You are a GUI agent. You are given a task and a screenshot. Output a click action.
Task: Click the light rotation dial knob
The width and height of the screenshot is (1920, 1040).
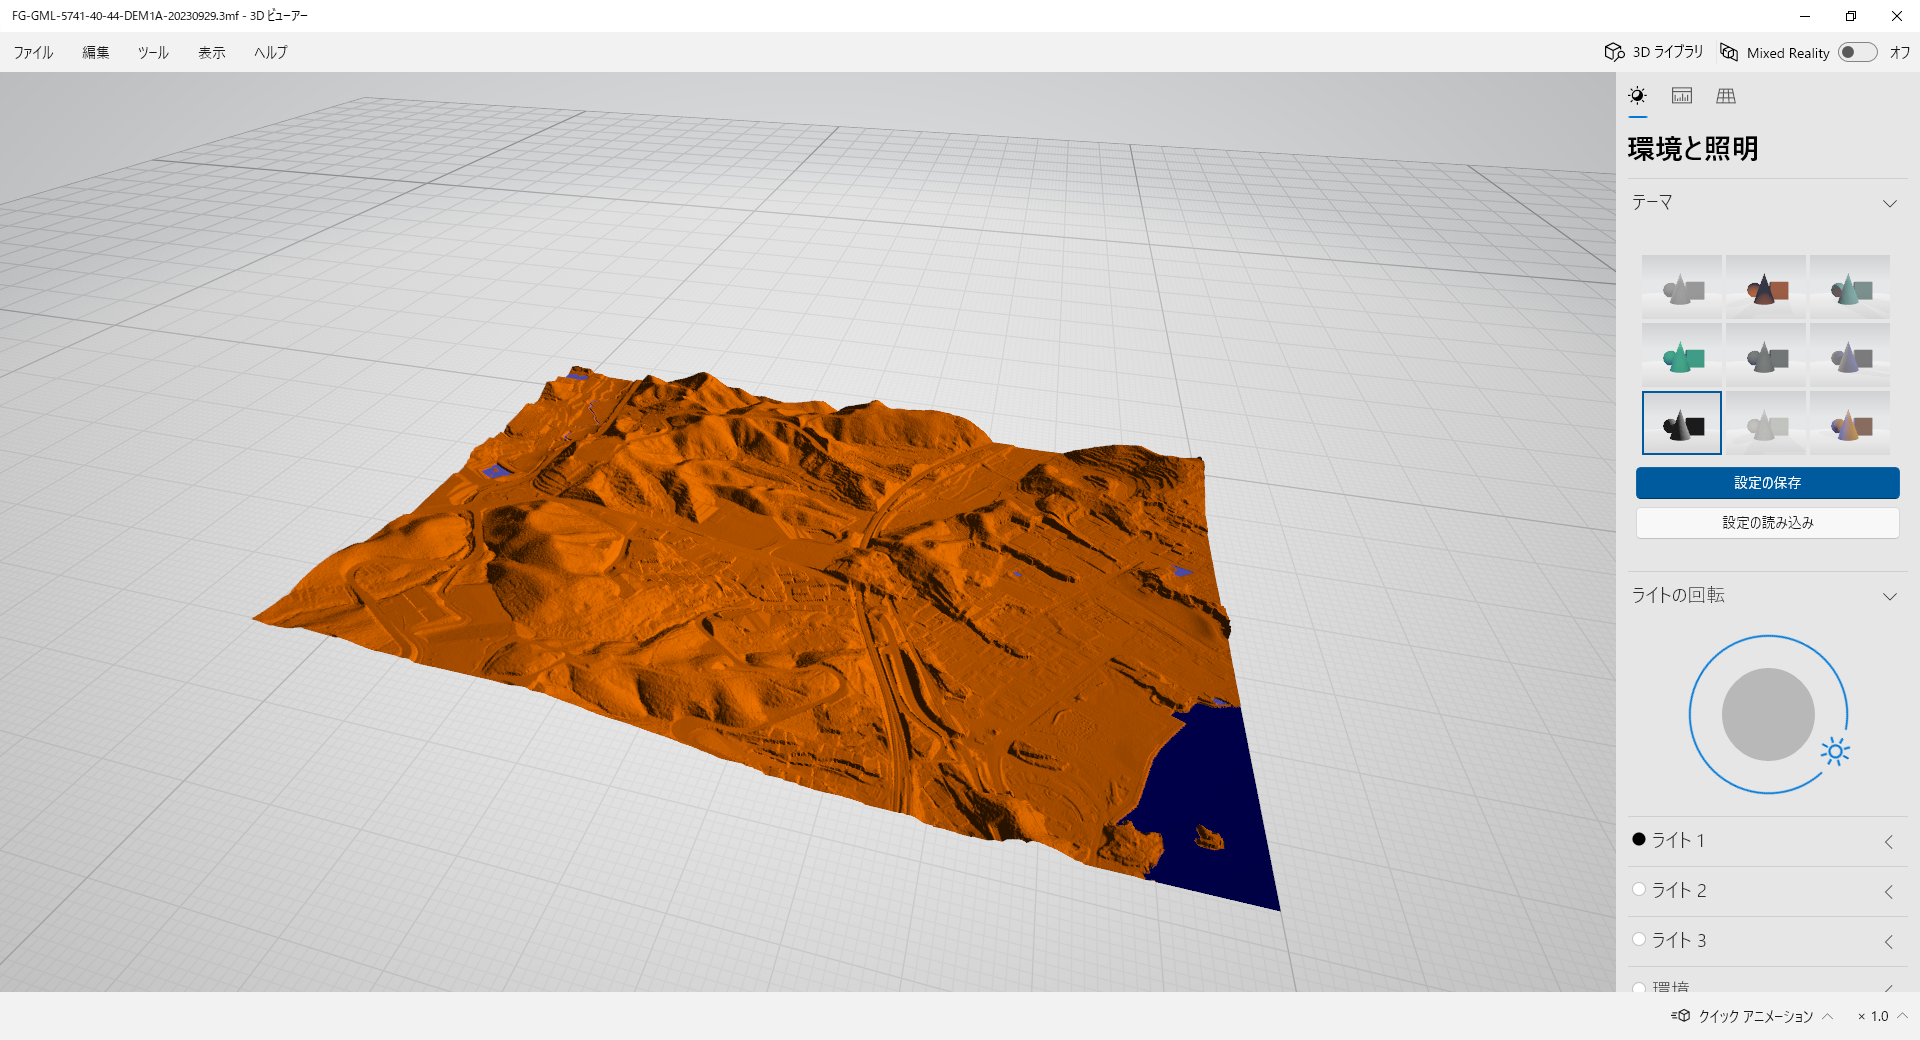point(1767,714)
